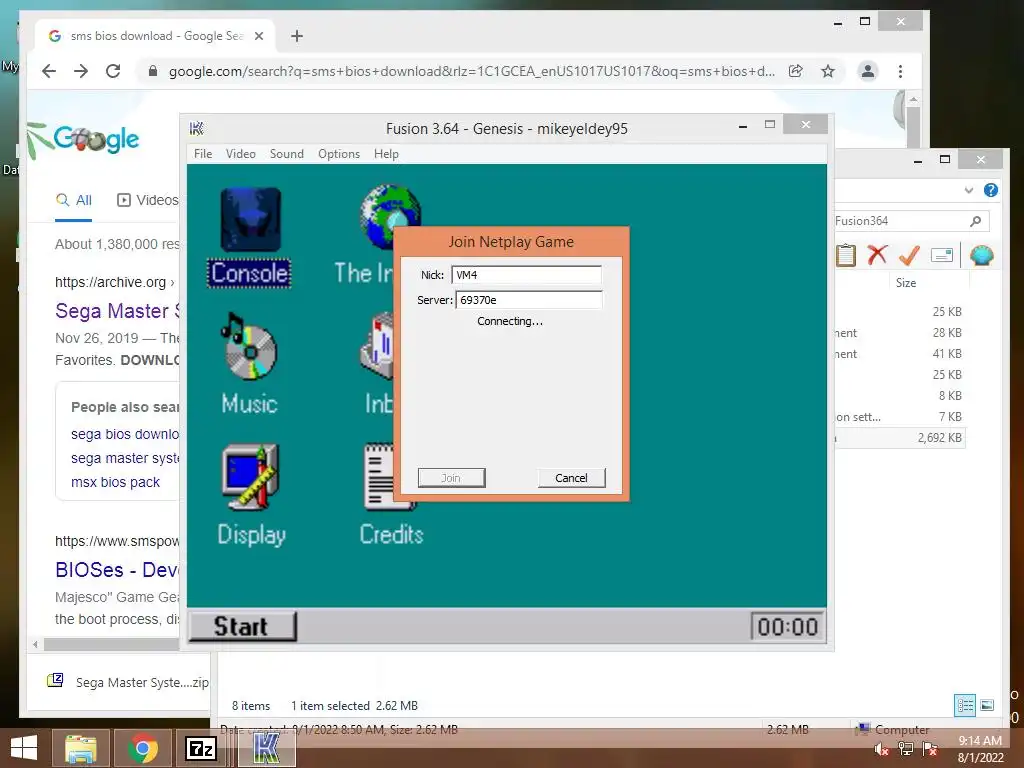1024x768 pixels.
Task: Click the Fusion364 search box
Action: pyautogui.click(x=911, y=221)
